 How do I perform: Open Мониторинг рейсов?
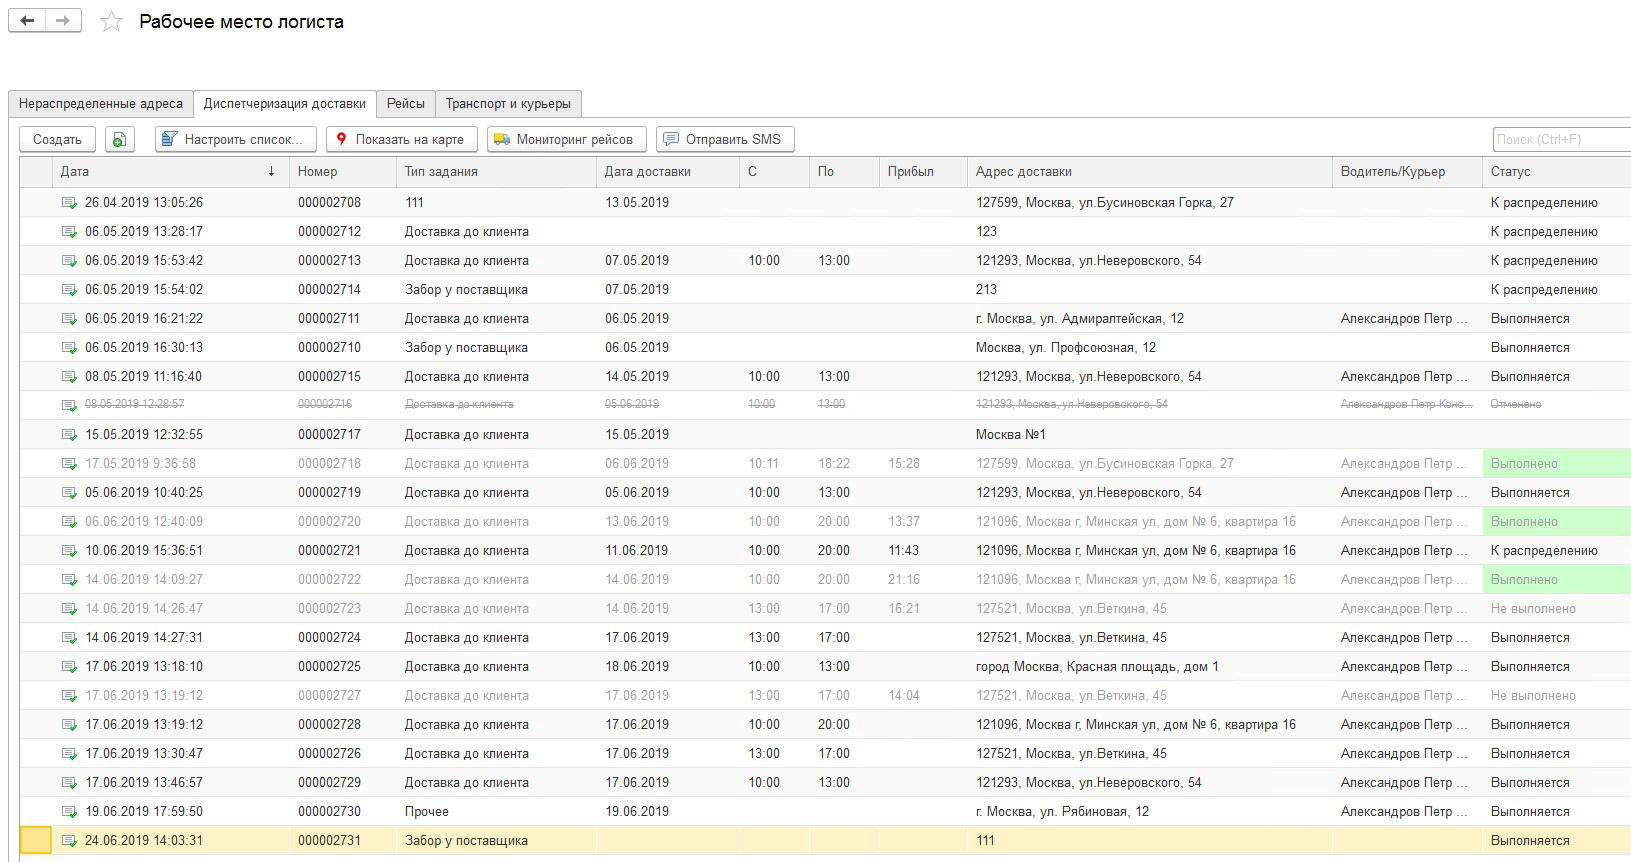[x=566, y=139]
